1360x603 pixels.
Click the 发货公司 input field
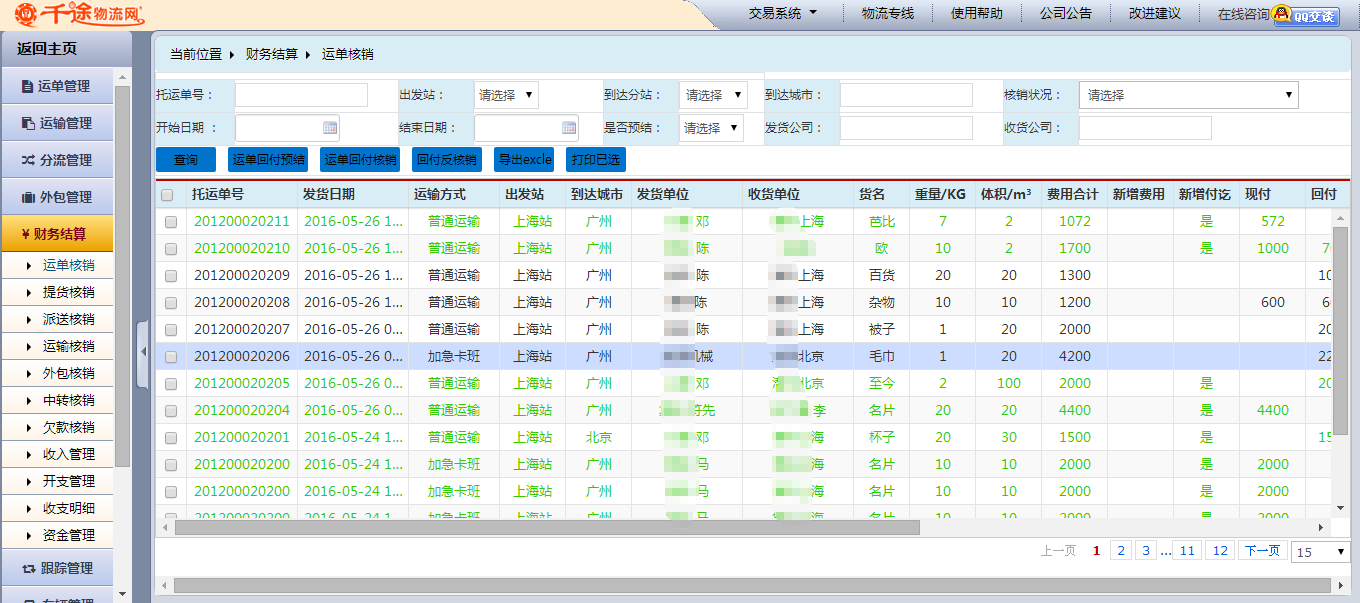(x=906, y=128)
